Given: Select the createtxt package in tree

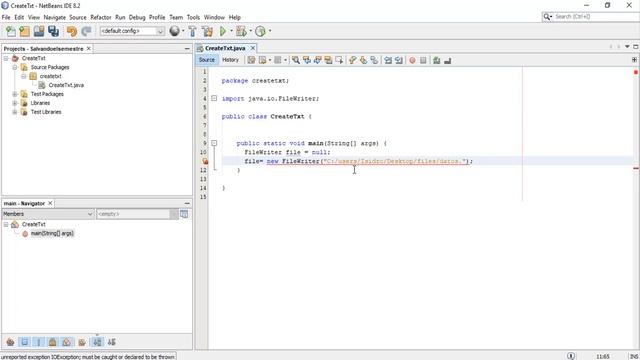Looking at the screenshot, I should tap(51, 76).
